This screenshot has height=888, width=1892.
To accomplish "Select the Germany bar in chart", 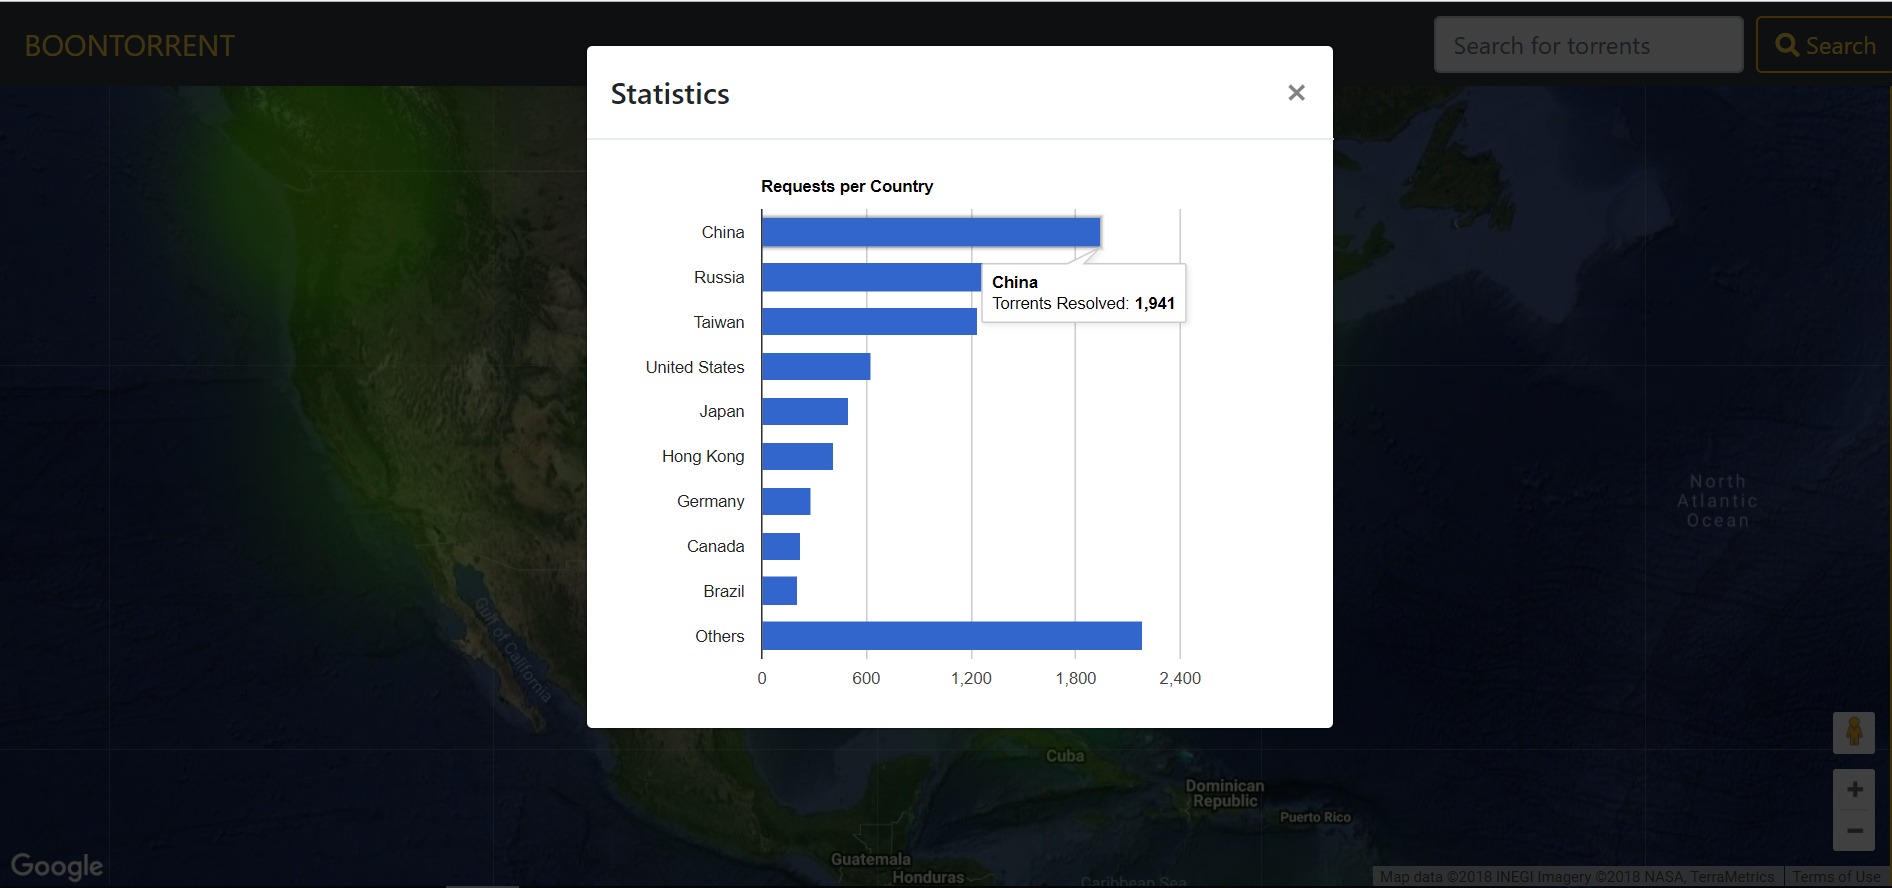I will click(x=786, y=501).
